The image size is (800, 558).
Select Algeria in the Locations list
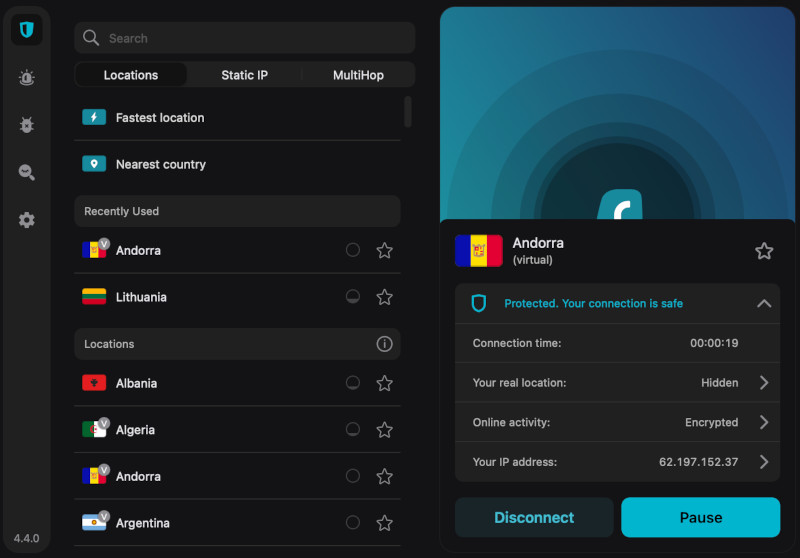coord(237,430)
